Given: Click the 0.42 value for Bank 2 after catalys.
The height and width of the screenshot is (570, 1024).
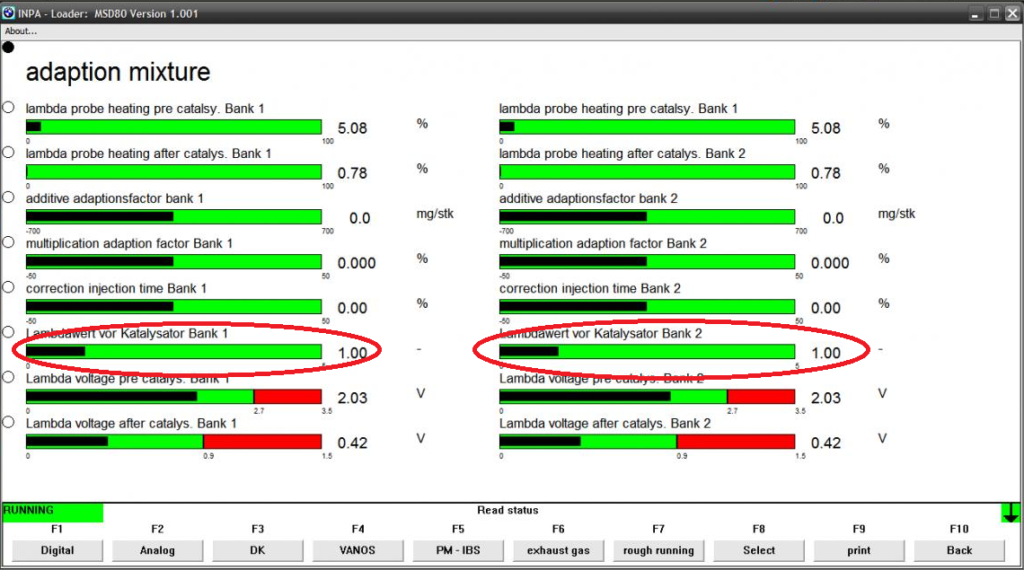Looking at the screenshot, I should (x=826, y=443).
